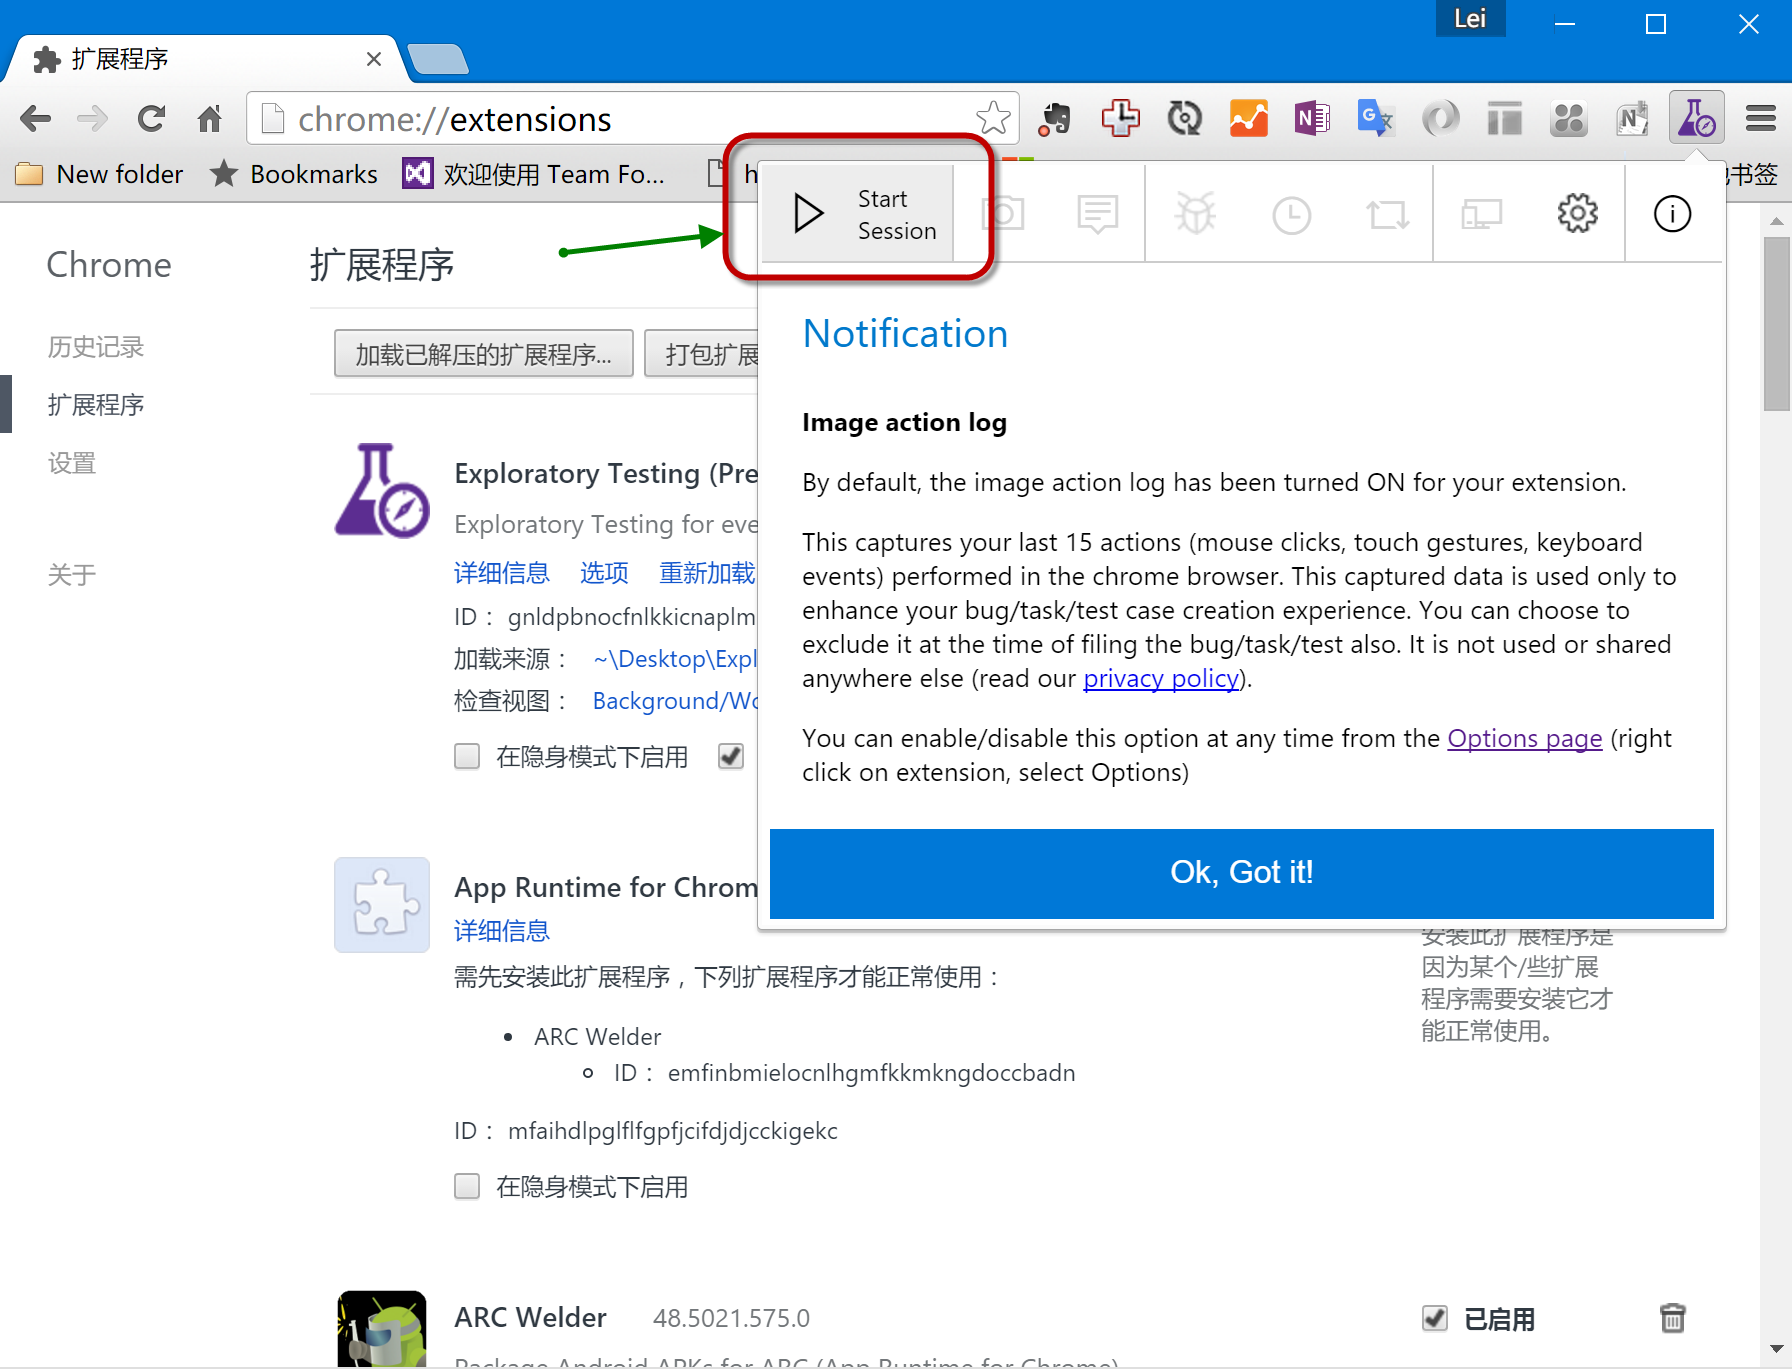This screenshot has height=1369, width=1792.
Task: Click the page scrollbar down arrow
Action: tap(1776, 1349)
